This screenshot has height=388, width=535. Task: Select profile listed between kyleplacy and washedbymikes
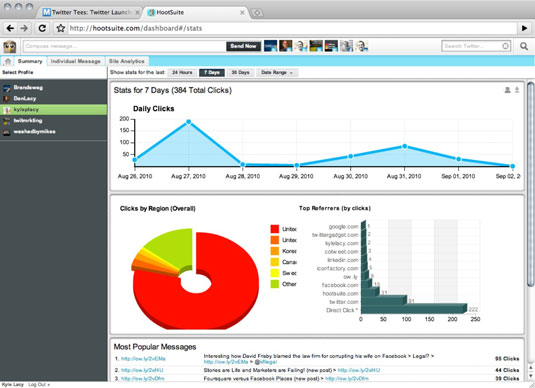tap(53, 120)
